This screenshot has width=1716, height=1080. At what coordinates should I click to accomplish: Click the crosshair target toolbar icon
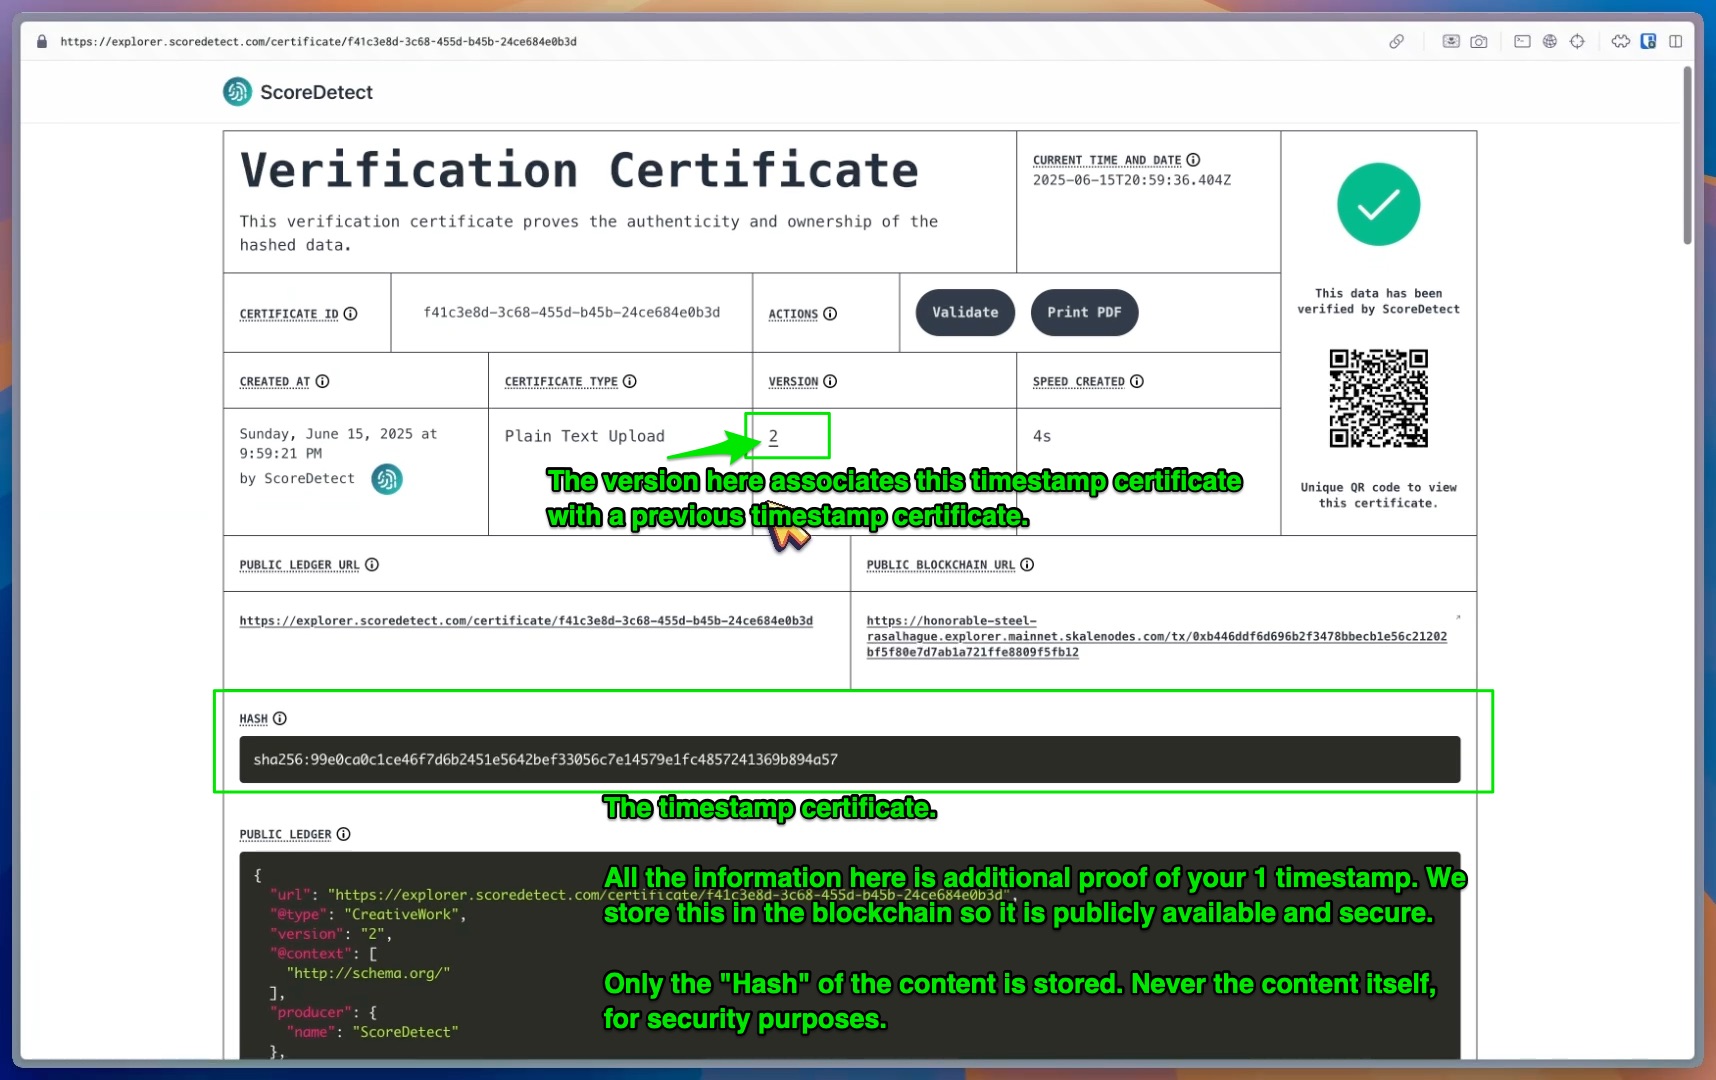(x=1577, y=41)
